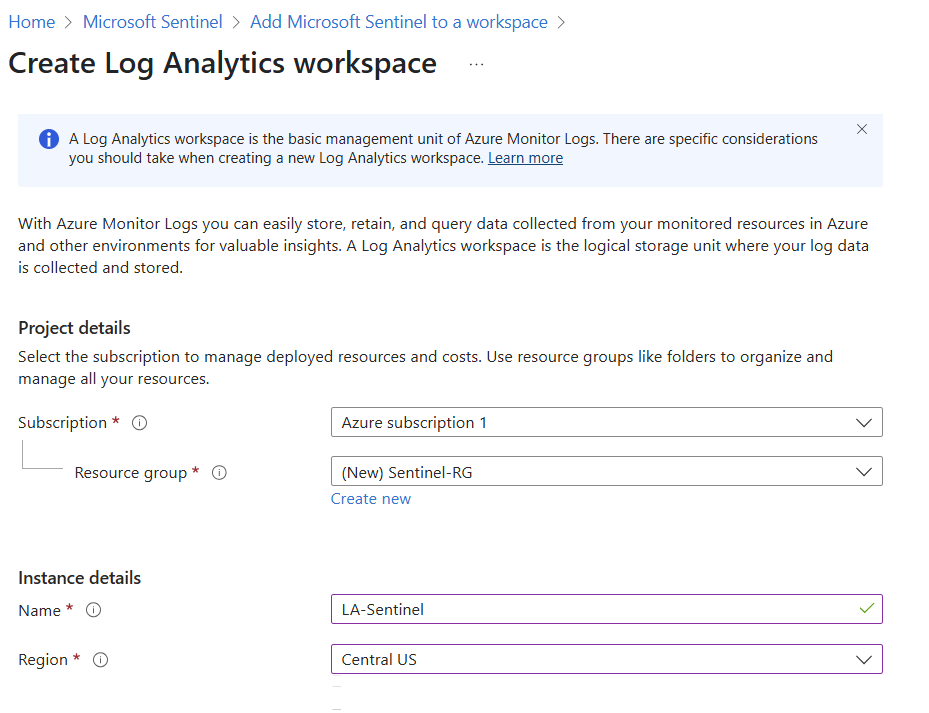Open the Region dropdown
Viewport: 929px width, 713px height.
point(607,660)
